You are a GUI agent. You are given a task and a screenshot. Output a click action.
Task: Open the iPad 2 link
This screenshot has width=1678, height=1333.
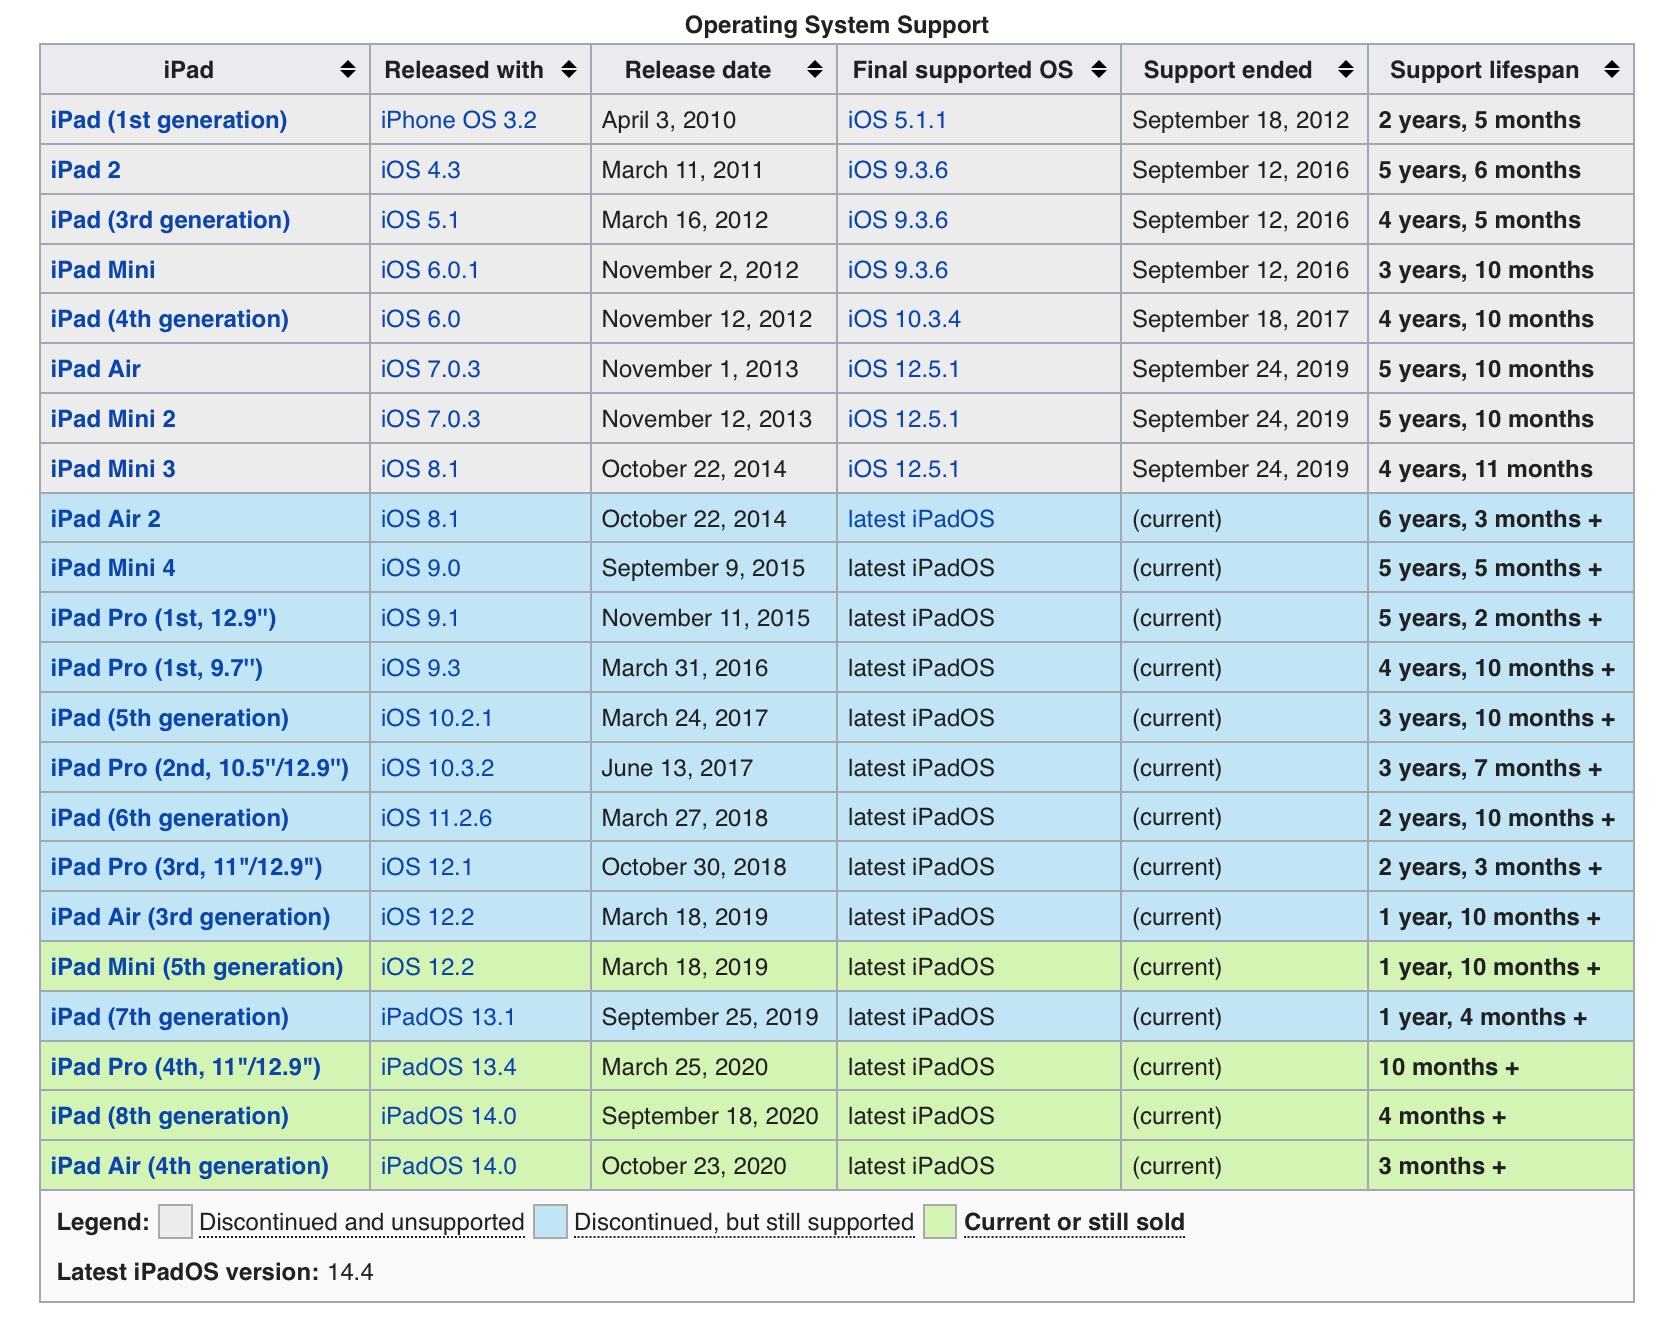[86, 170]
